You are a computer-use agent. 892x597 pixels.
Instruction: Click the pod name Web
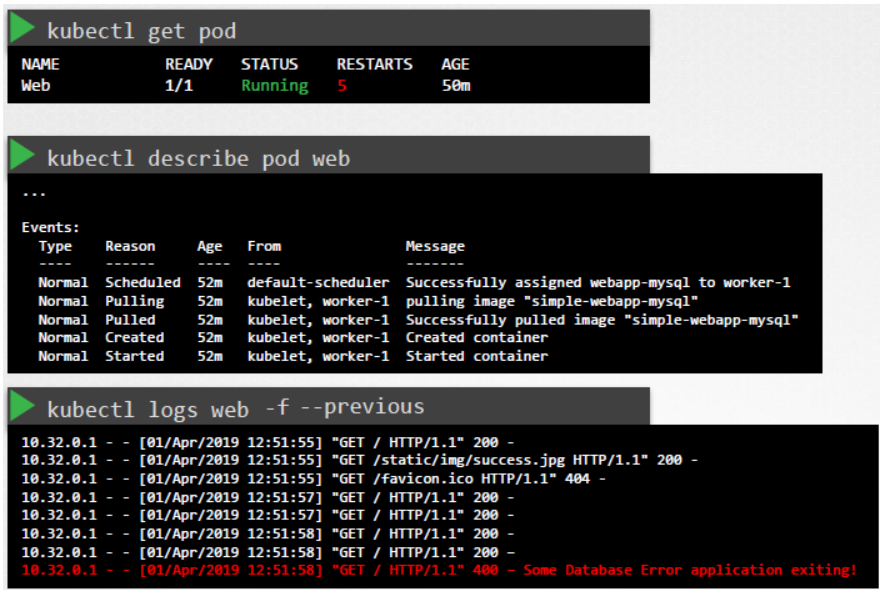pyautogui.click(x=36, y=86)
